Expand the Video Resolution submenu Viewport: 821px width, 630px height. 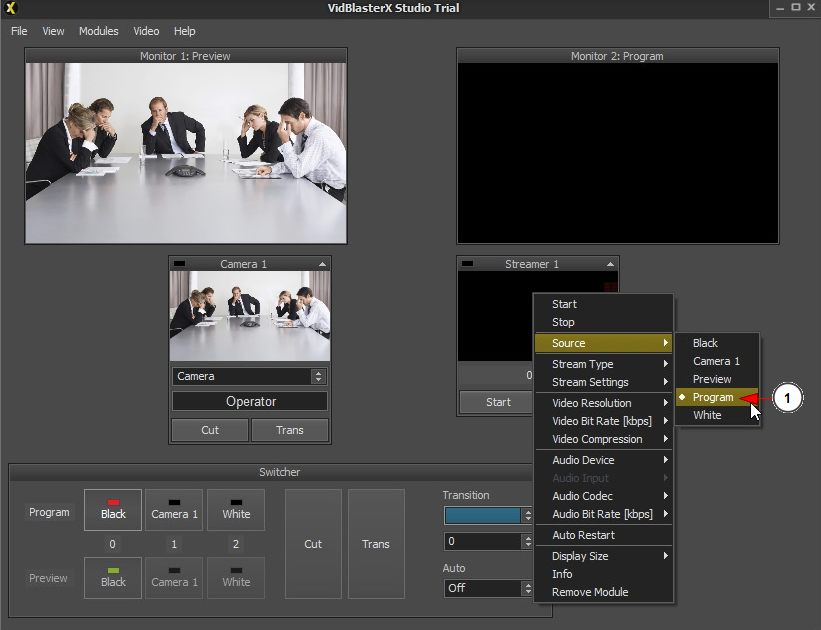(x=604, y=403)
